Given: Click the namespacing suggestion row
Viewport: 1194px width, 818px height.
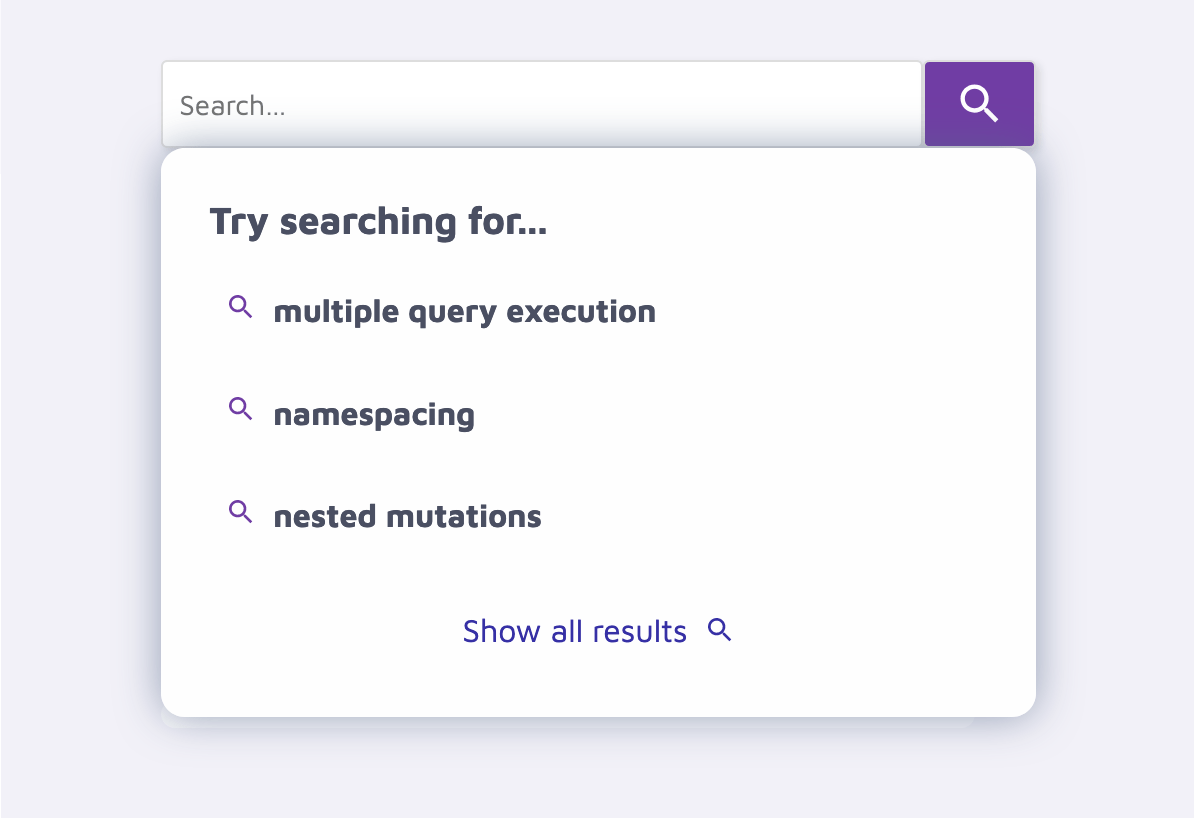Looking at the screenshot, I should 374,414.
